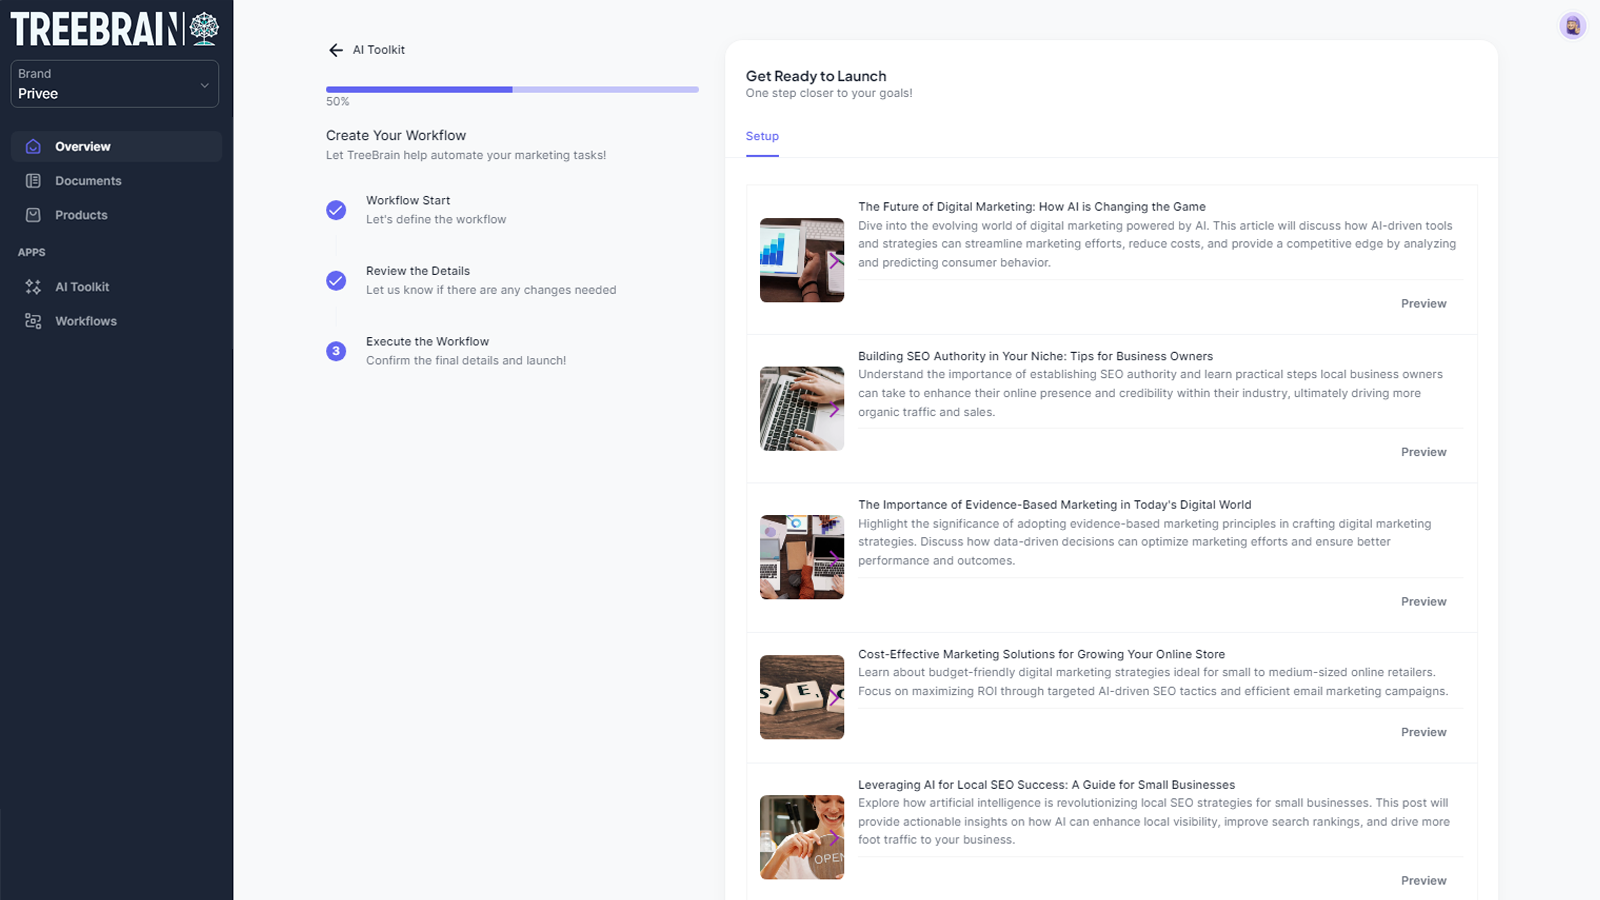The image size is (1600, 900).
Task: Select the Workflow Start step title
Action: coord(408,201)
